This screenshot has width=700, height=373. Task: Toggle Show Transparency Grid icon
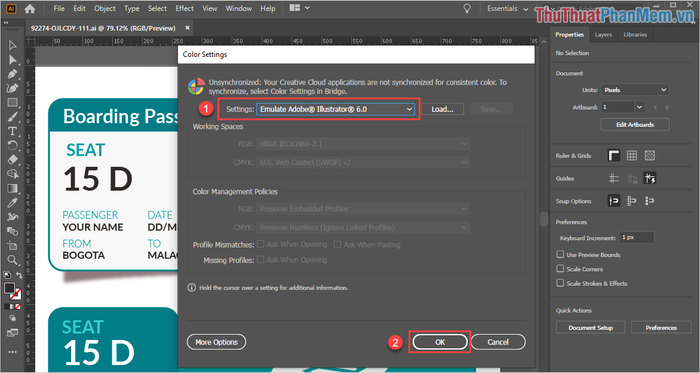(650, 155)
